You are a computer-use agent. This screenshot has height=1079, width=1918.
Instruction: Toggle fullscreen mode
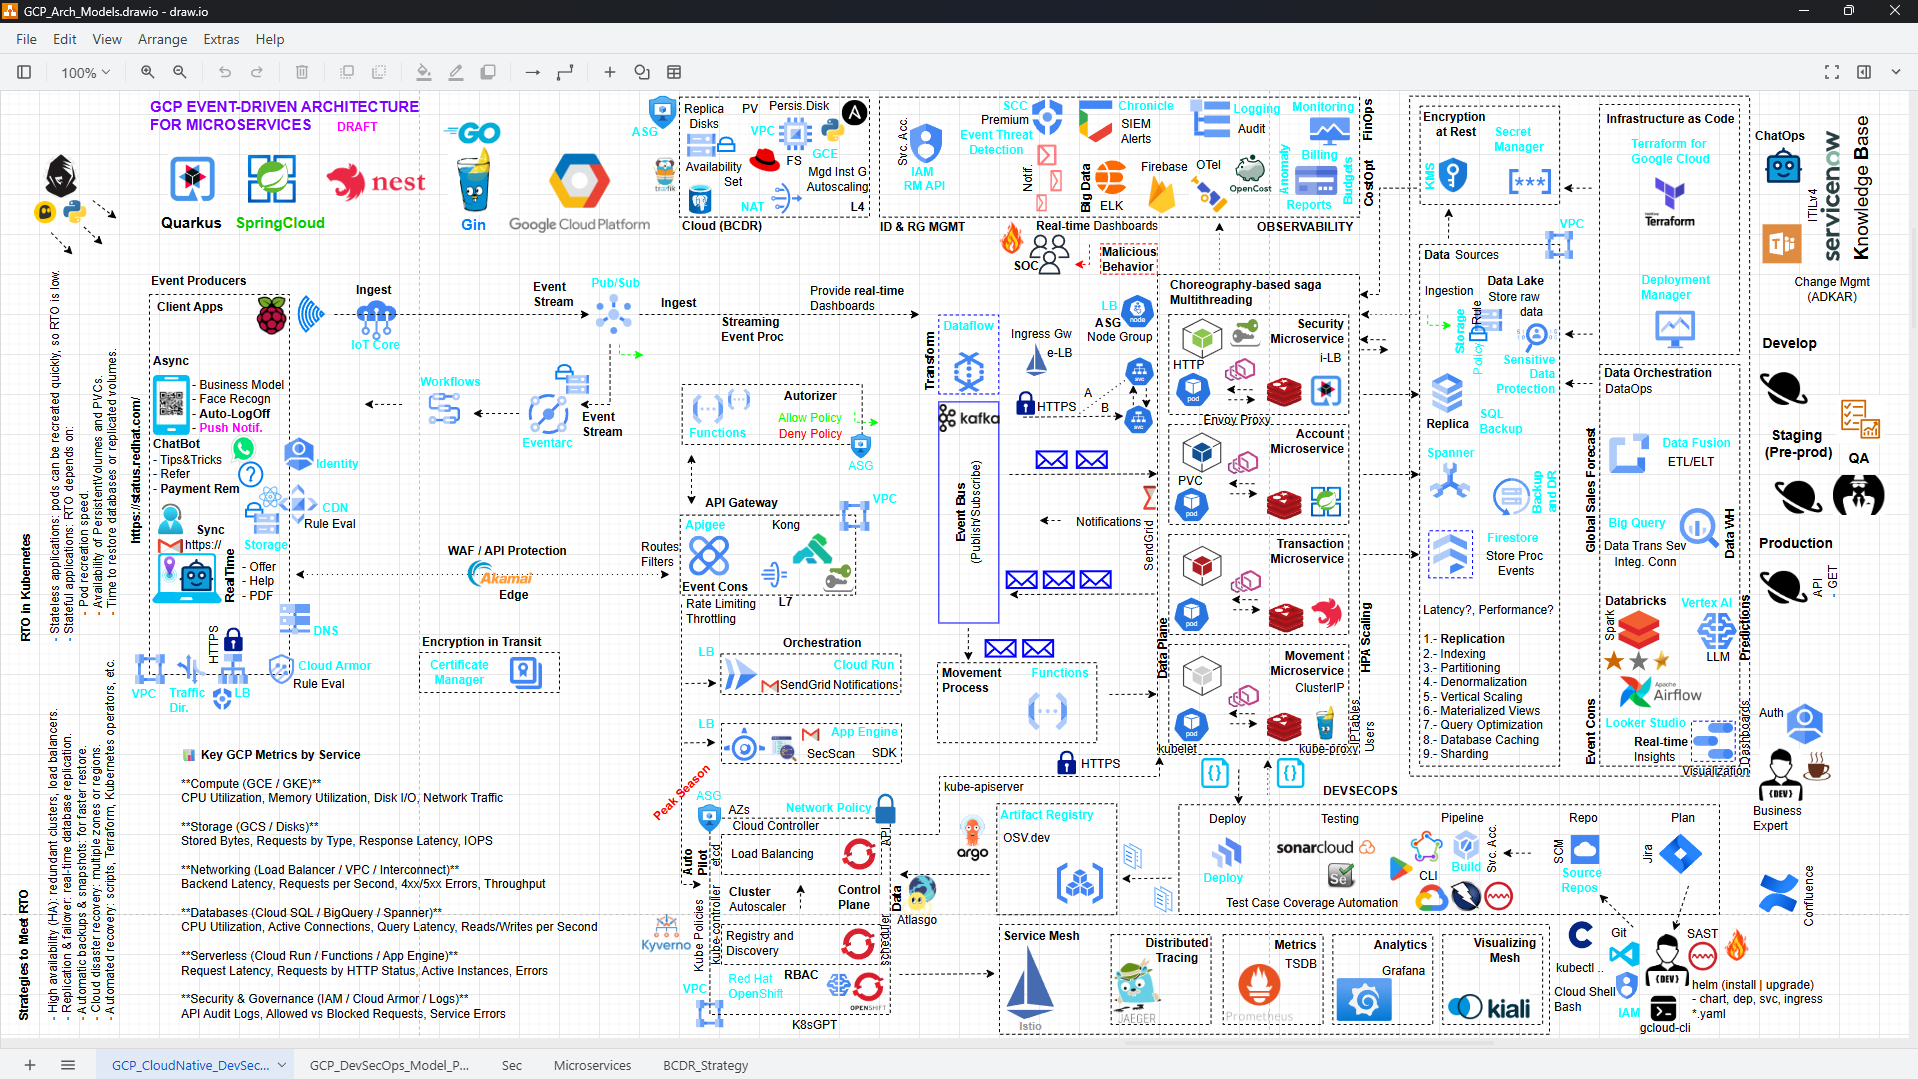(x=1832, y=72)
